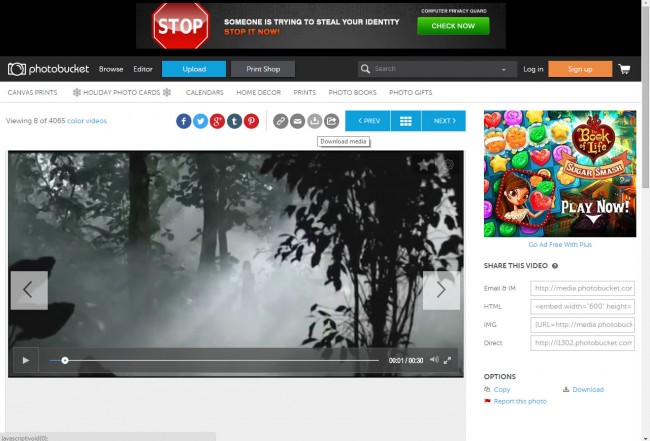Screen dimensions: 650x441
Task: Open the Home Decor menu
Action: point(256,92)
